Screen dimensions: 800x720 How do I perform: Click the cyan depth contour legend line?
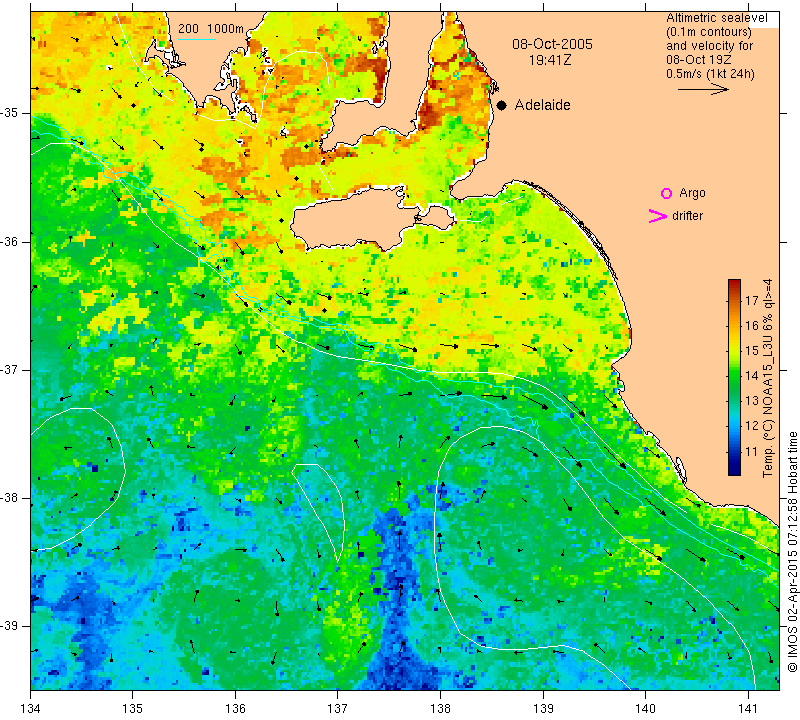[x=197, y=39]
